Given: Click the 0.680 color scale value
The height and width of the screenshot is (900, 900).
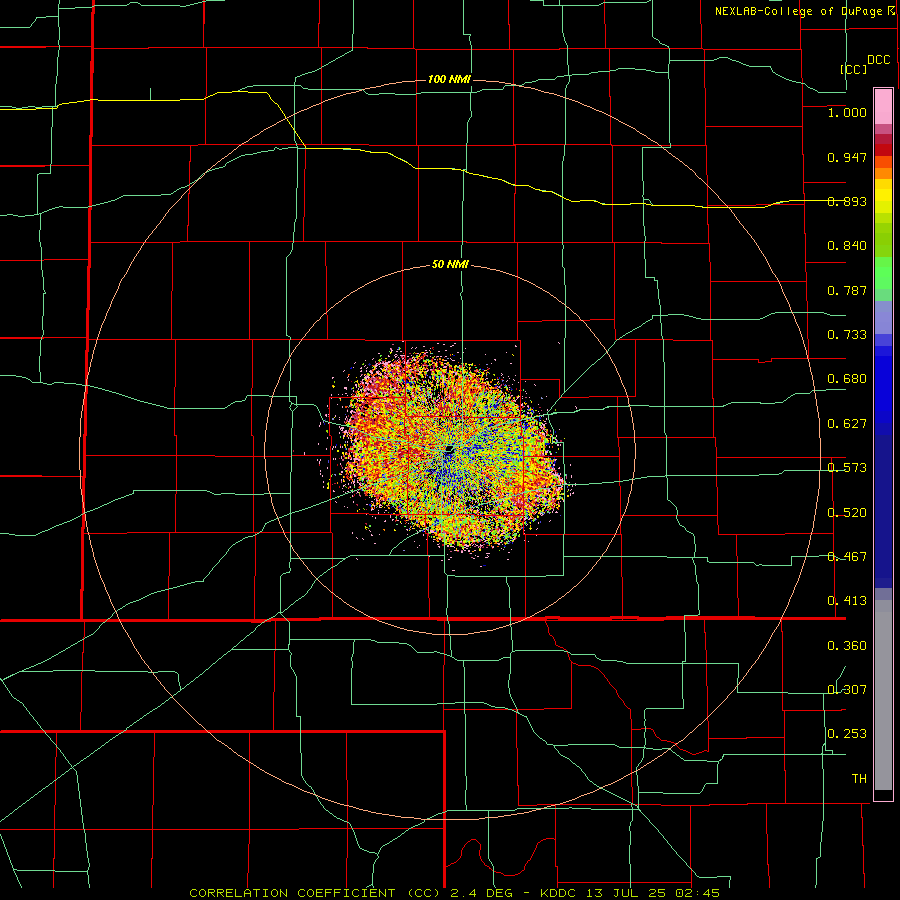Looking at the screenshot, I should tap(847, 379).
